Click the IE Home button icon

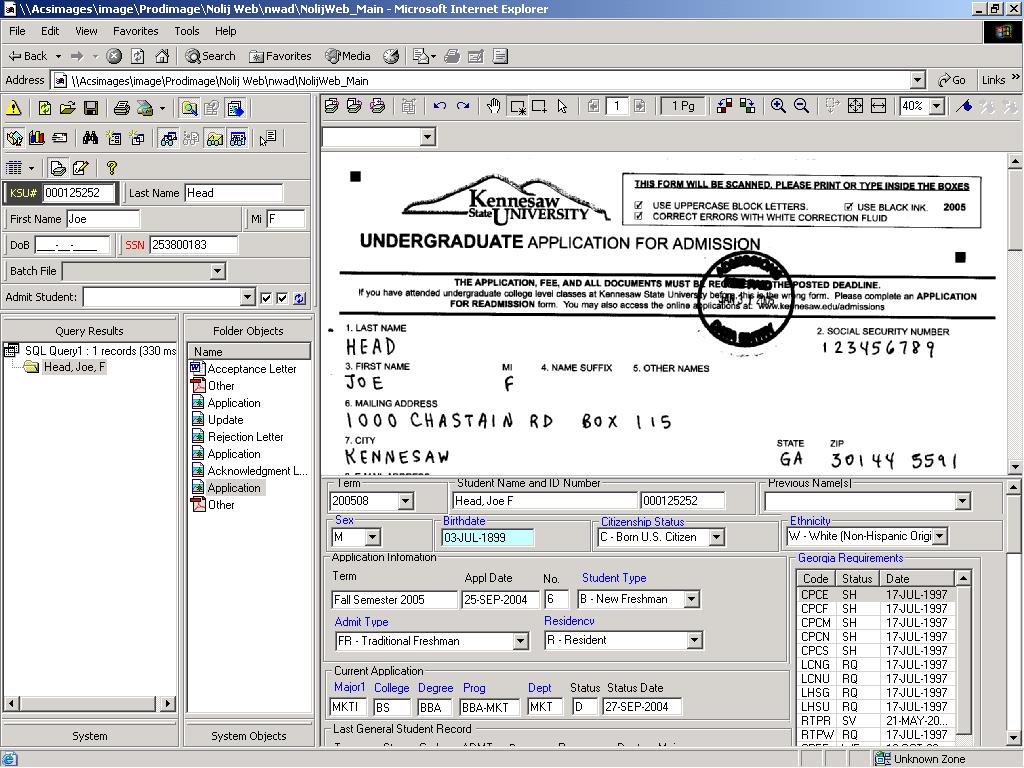click(x=162, y=56)
